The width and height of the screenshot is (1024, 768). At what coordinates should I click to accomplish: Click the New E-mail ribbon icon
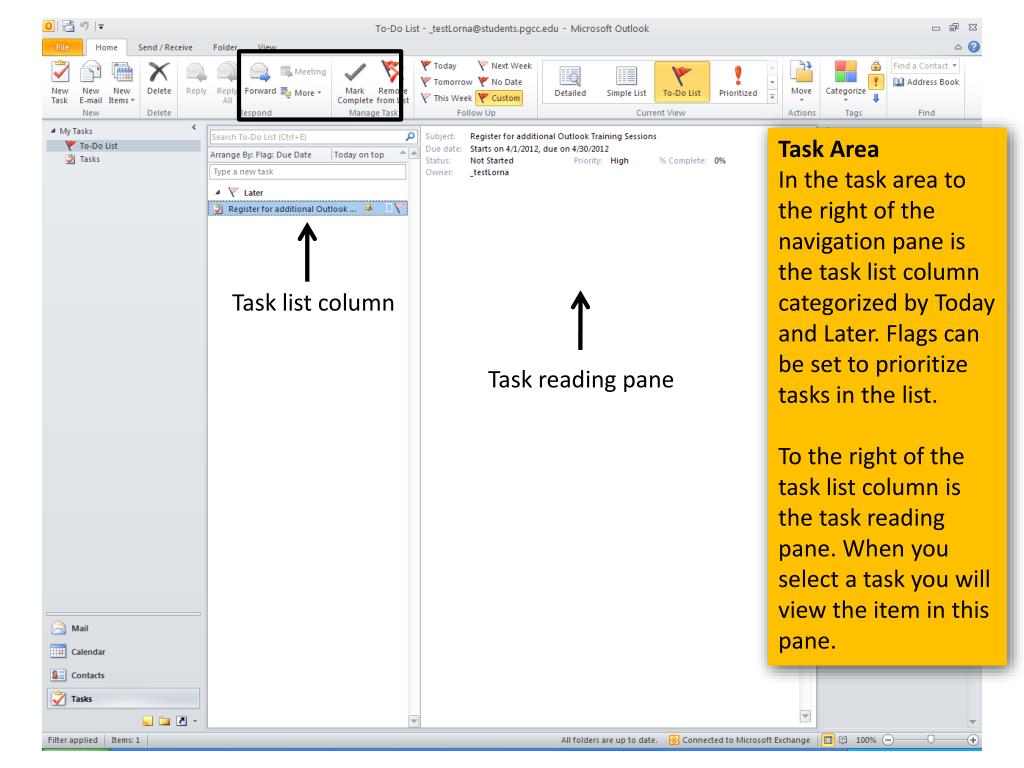click(x=90, y=82)
